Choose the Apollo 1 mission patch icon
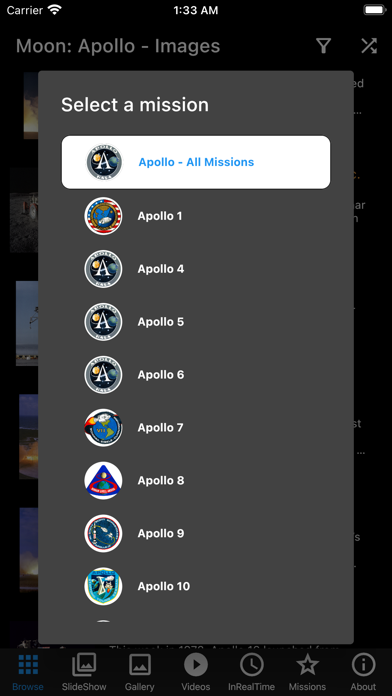Viewport: 392px width, 696px height. coord(103,216)
